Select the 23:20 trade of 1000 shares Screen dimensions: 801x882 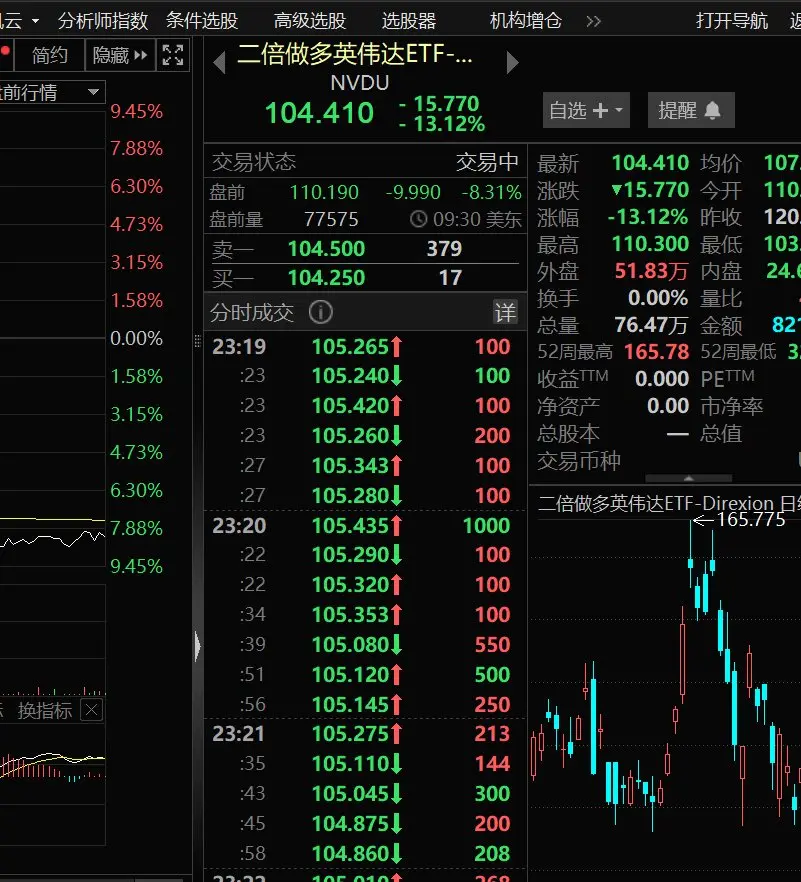point(364,525)
